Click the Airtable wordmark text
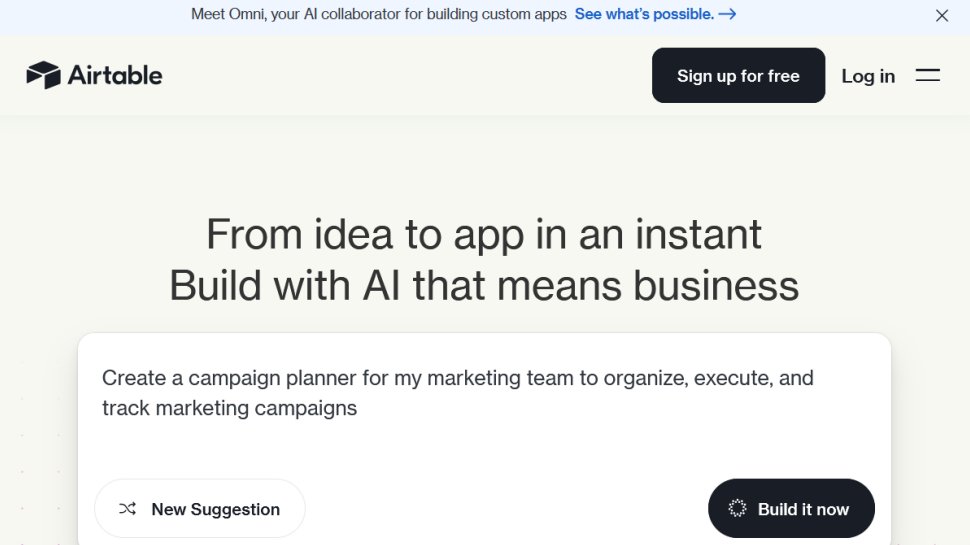This screenshot has width=970, height=545. [115, 75]
